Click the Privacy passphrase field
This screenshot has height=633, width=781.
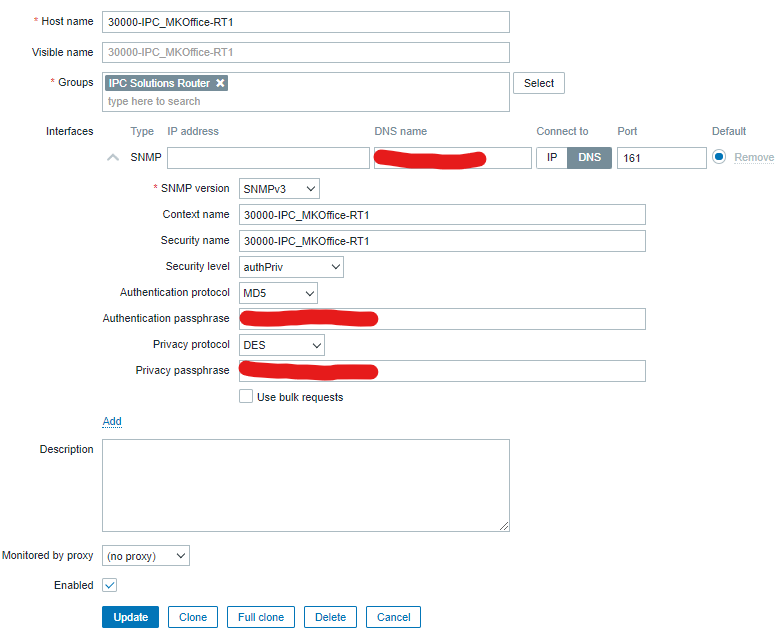pyautogui.click(x=442, y=371)
